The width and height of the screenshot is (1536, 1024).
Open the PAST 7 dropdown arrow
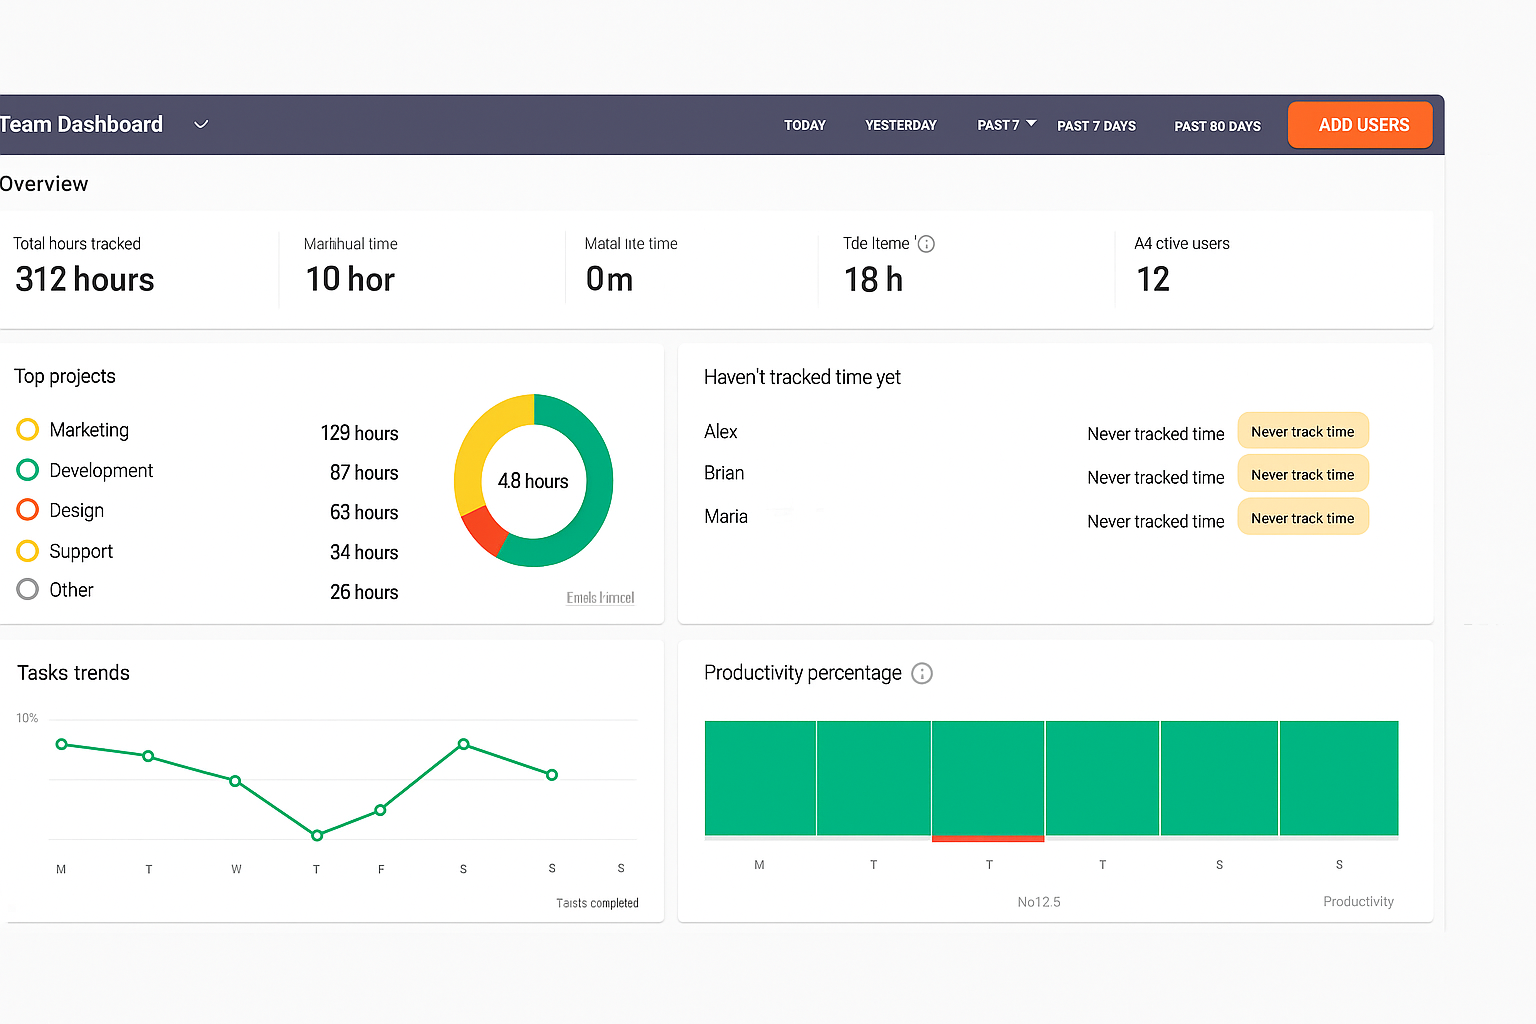tap(1031, 124)
